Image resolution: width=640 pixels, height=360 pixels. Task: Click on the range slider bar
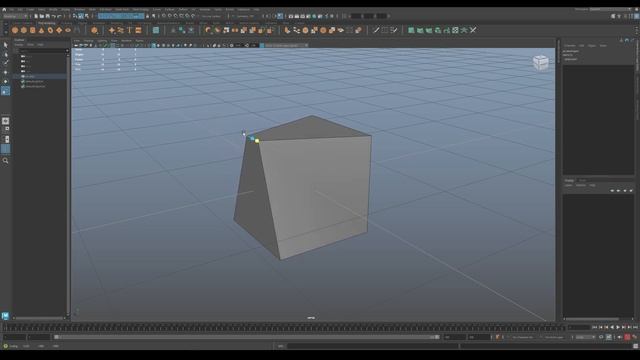(247, 337)
